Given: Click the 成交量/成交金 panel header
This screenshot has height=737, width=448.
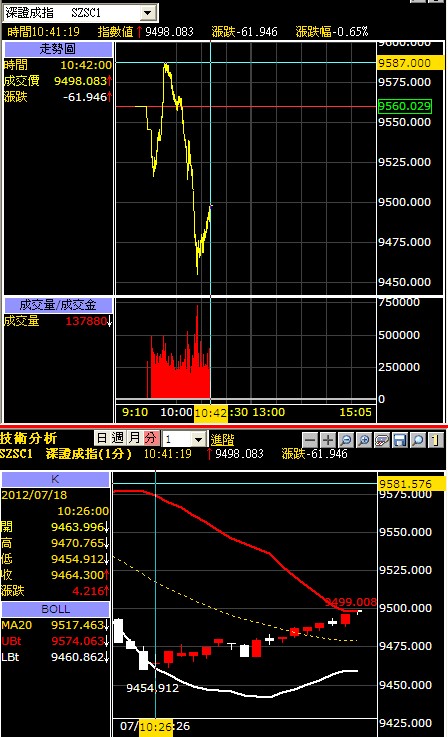Looking at the screenshot, I should pos(58,305).
